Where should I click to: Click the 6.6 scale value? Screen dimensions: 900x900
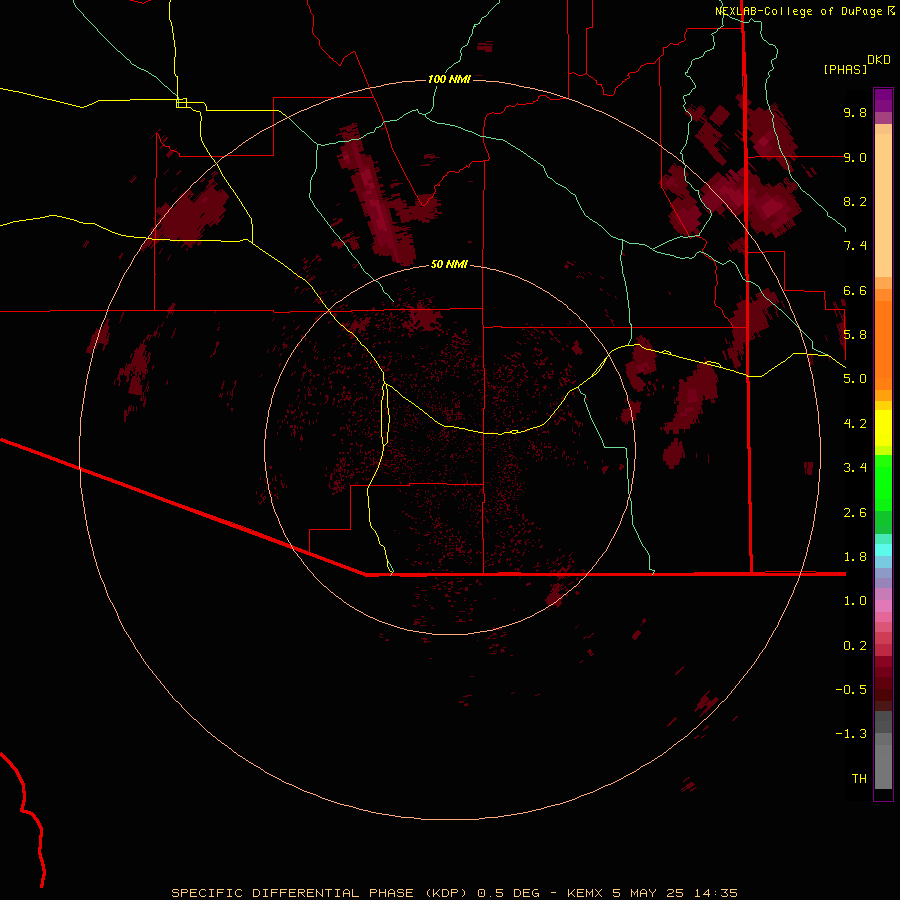[x=855, y=290]
